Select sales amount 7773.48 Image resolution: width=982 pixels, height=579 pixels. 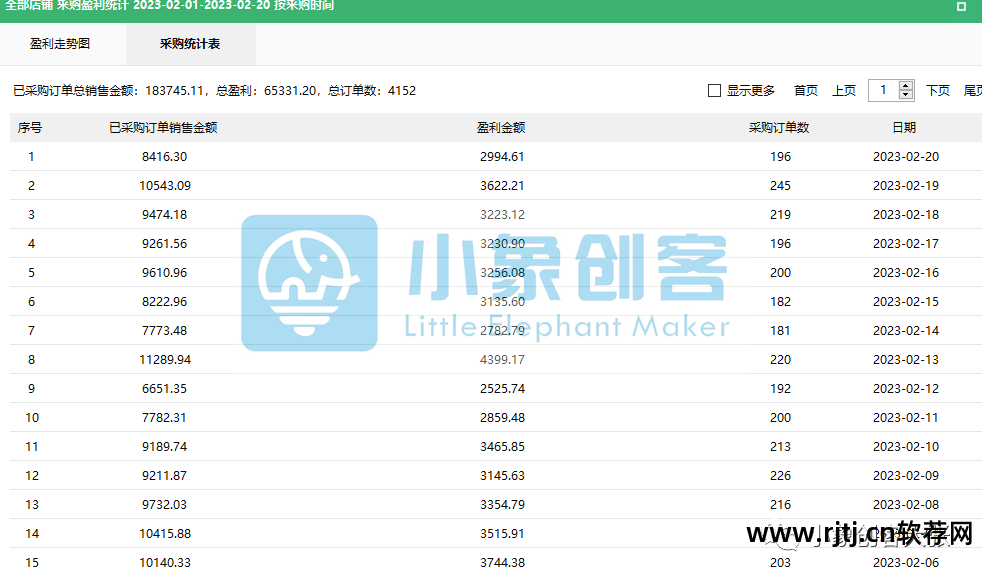[x=164, y=330]
